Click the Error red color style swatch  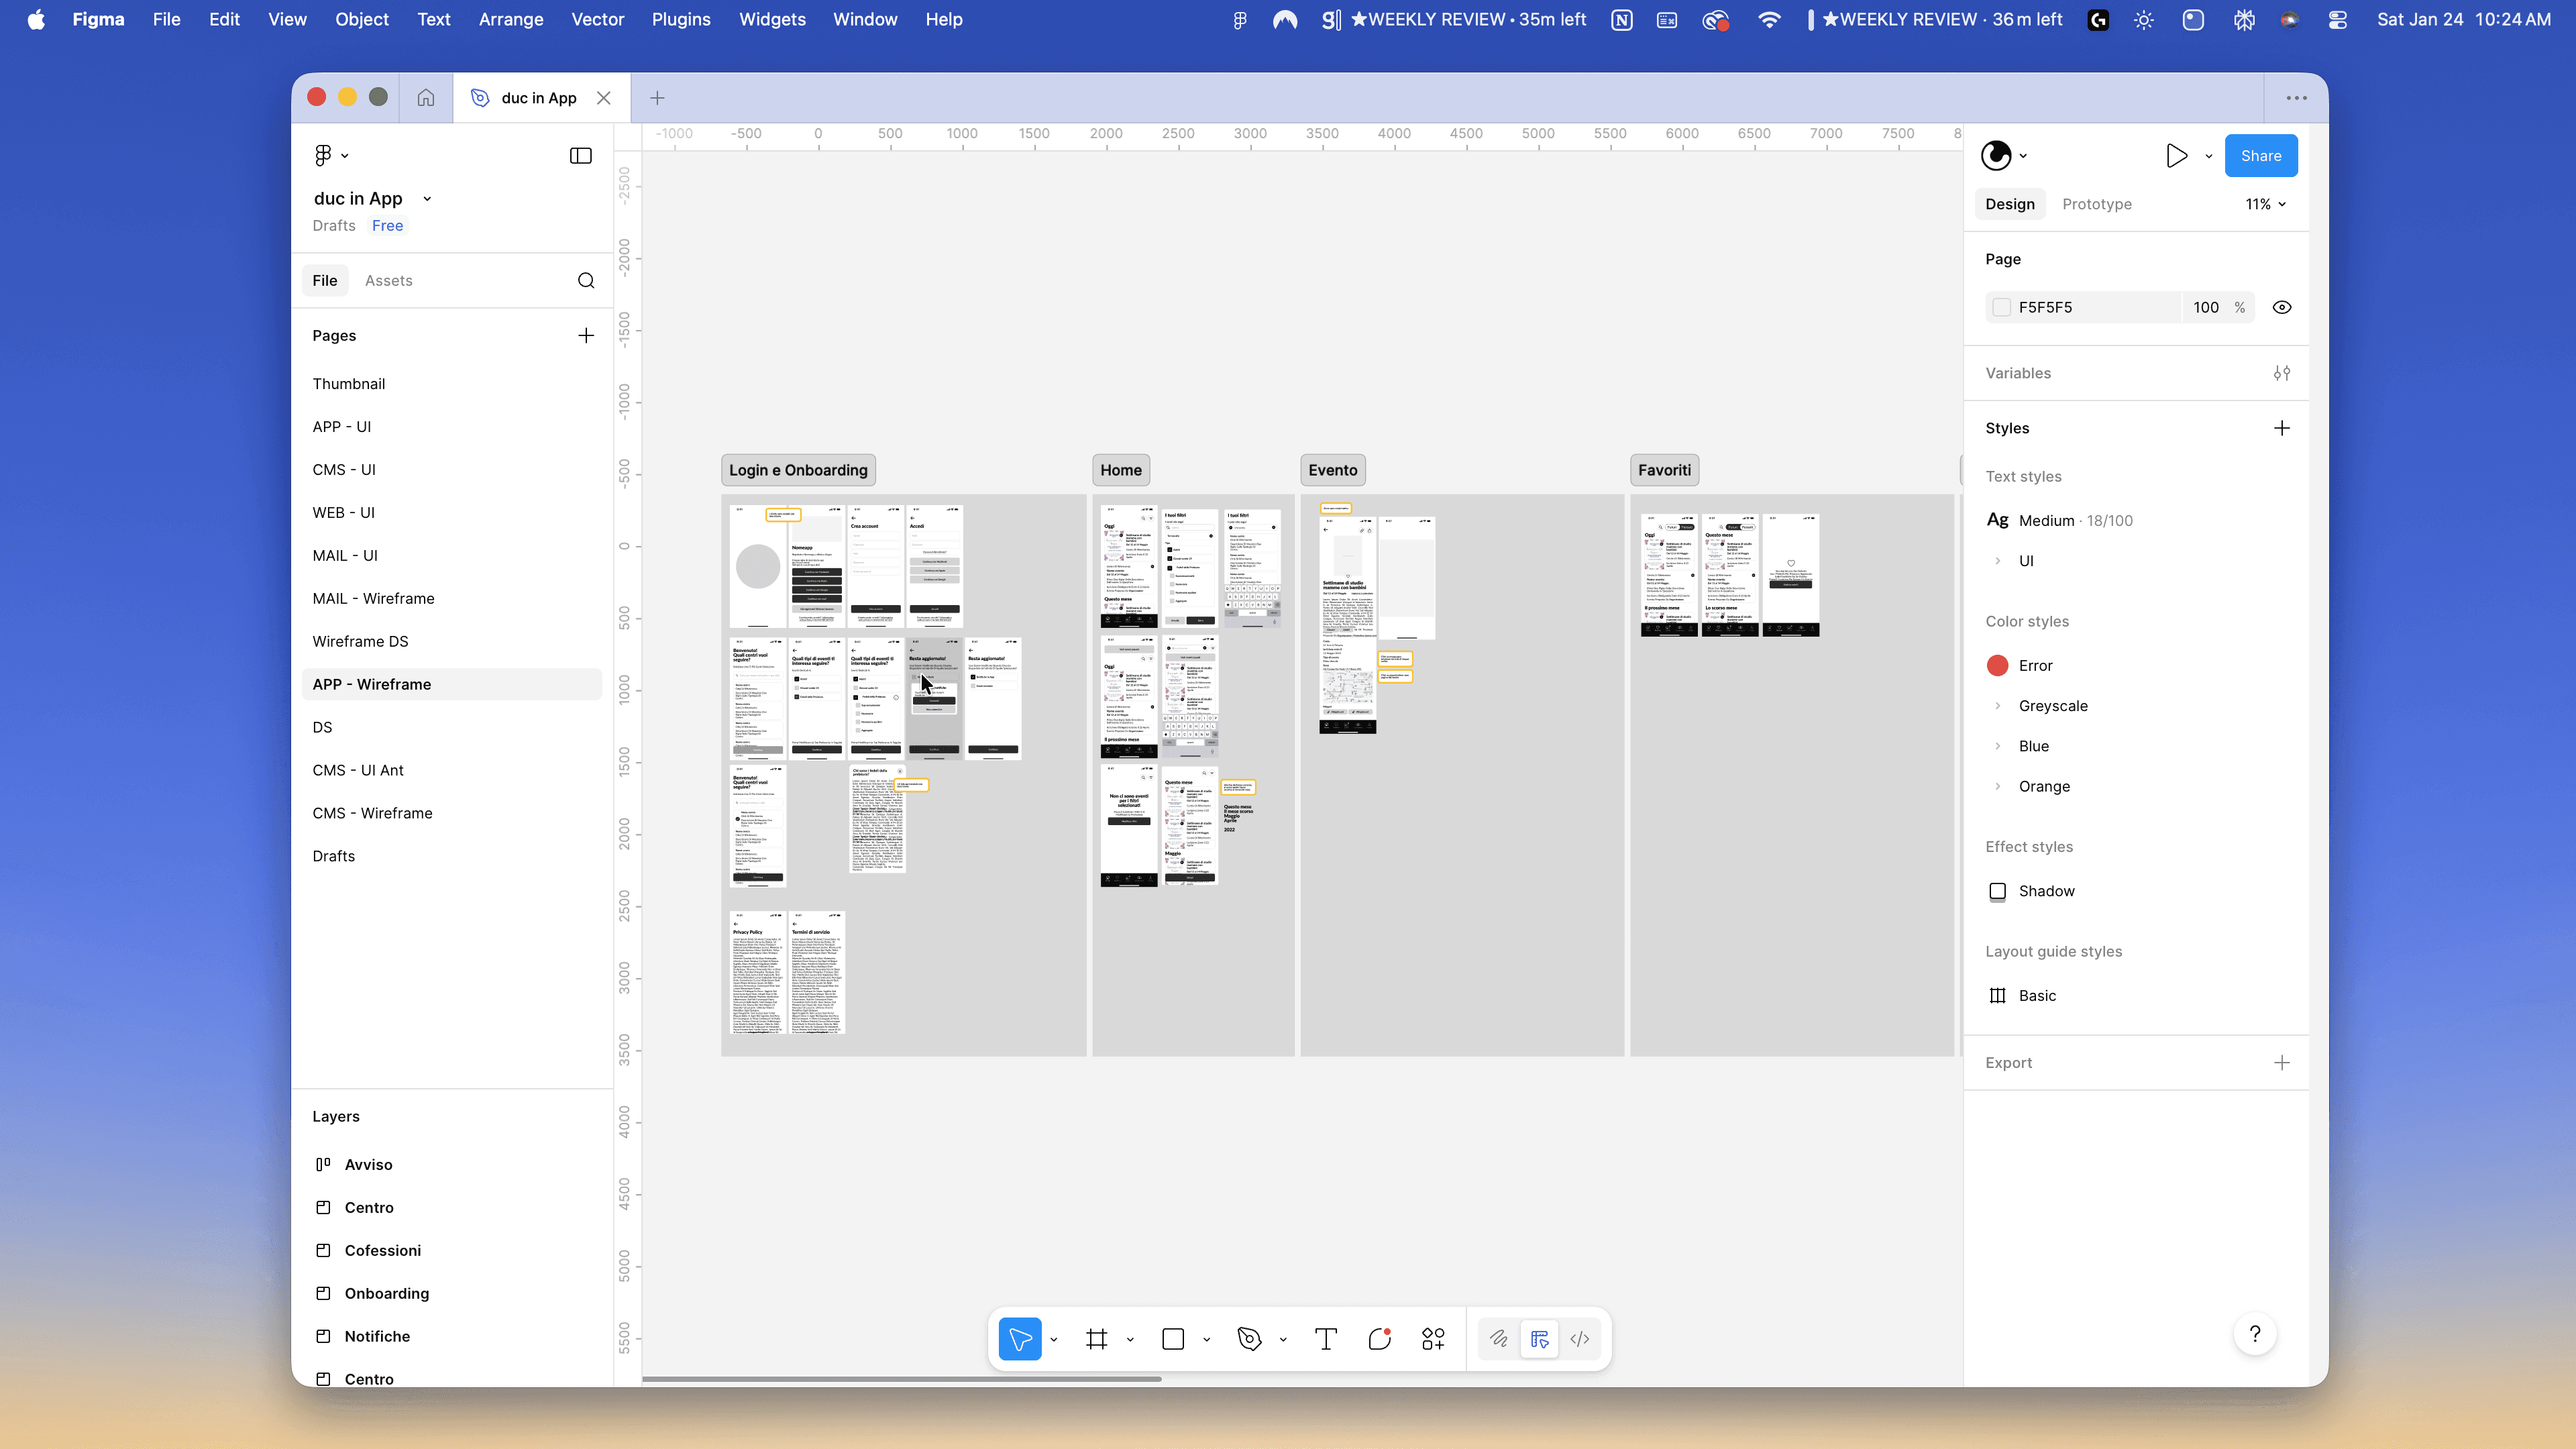point(1997,666)
